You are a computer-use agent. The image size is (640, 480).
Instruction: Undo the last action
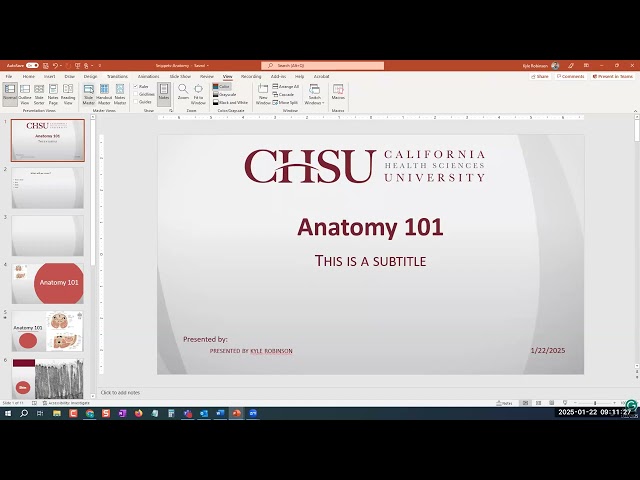coord(56,65)
